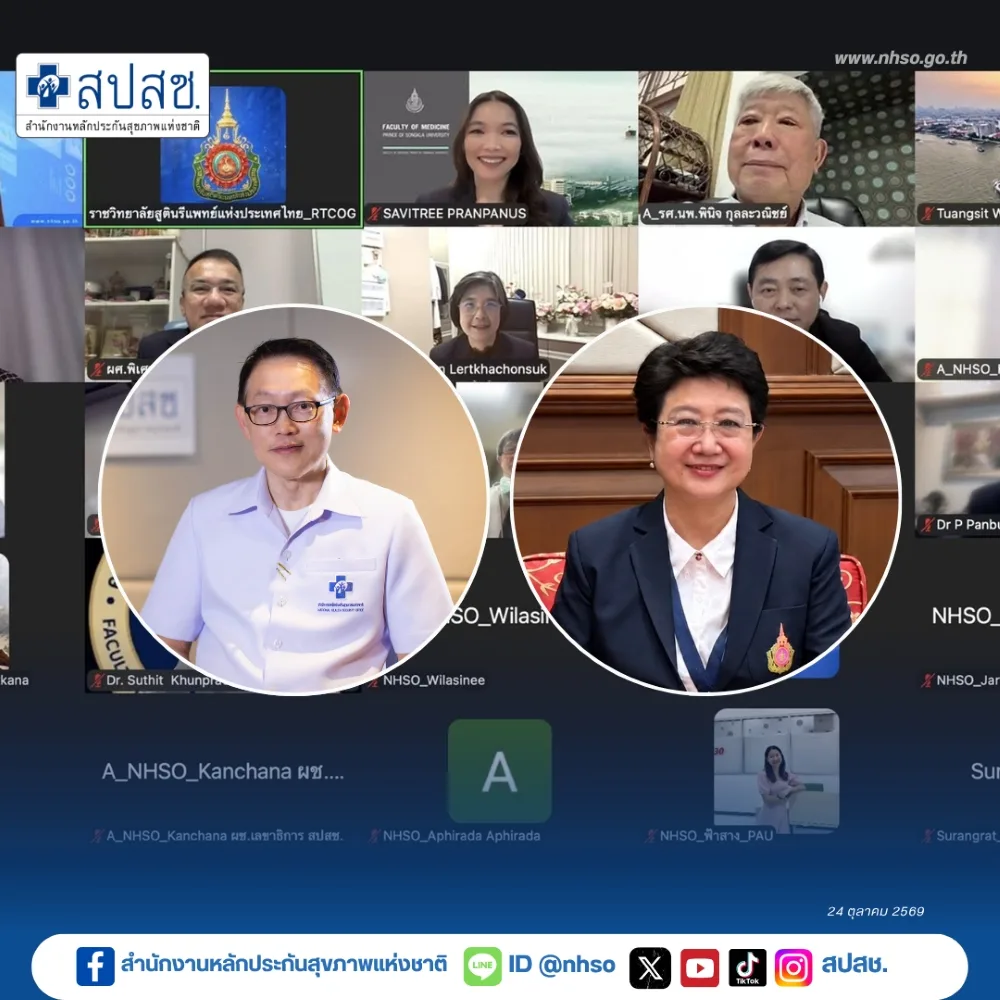Click the สปสช. text next to Instagram

(854, 965)
